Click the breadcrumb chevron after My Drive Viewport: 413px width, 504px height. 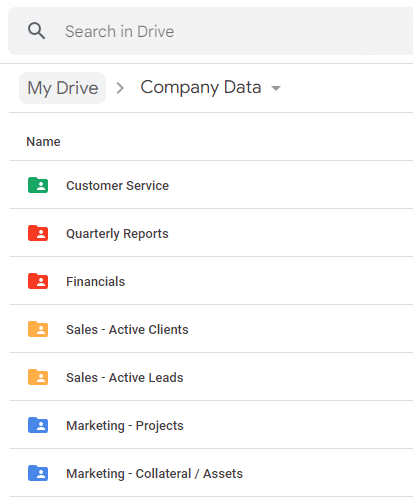[120, 88]
